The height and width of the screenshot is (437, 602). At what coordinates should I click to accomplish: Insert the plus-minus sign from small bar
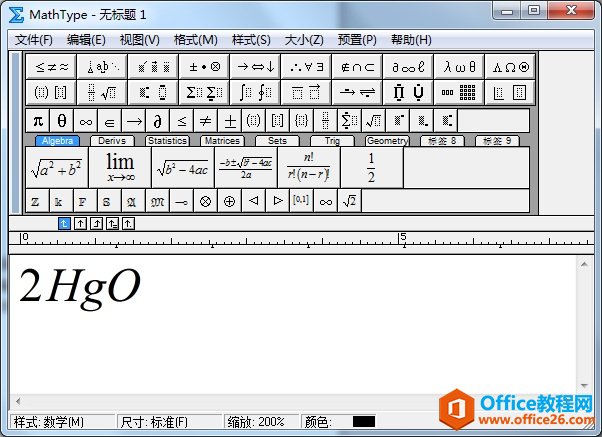point(230,121)
